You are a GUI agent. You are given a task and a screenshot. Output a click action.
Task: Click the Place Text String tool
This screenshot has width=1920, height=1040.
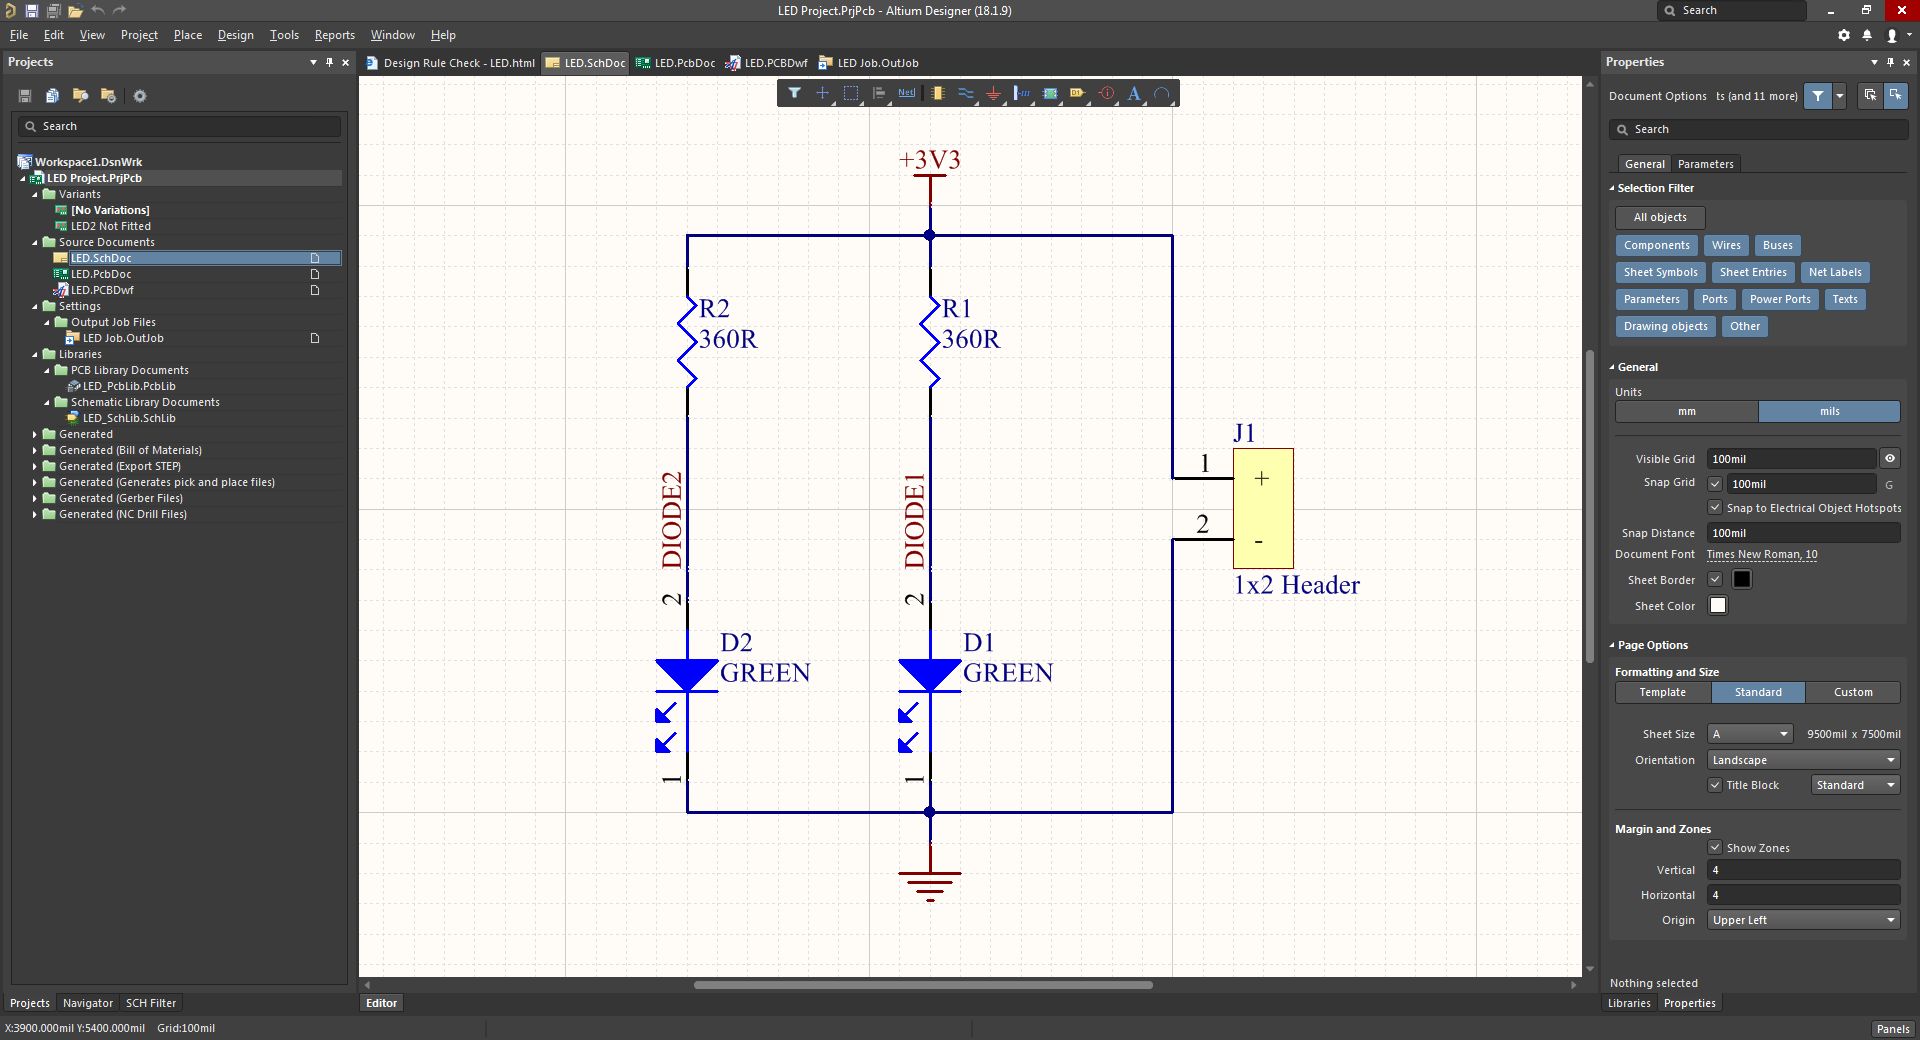pyautogui.click(x=1134, y=93)
